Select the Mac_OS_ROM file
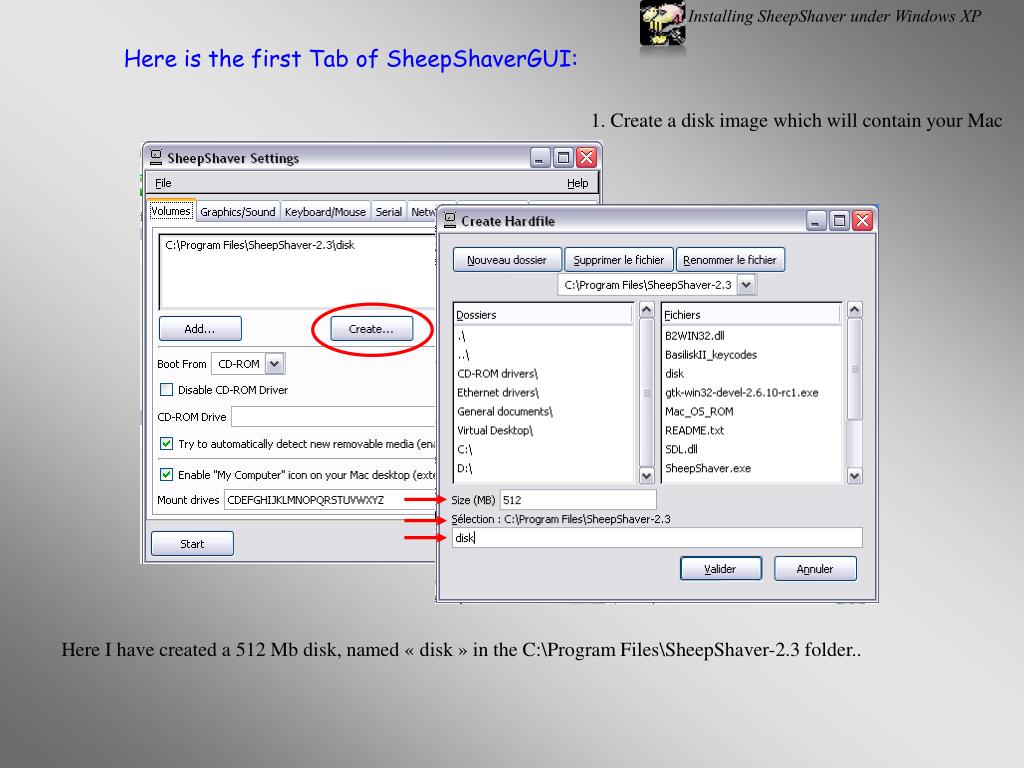 click(699, 411)
